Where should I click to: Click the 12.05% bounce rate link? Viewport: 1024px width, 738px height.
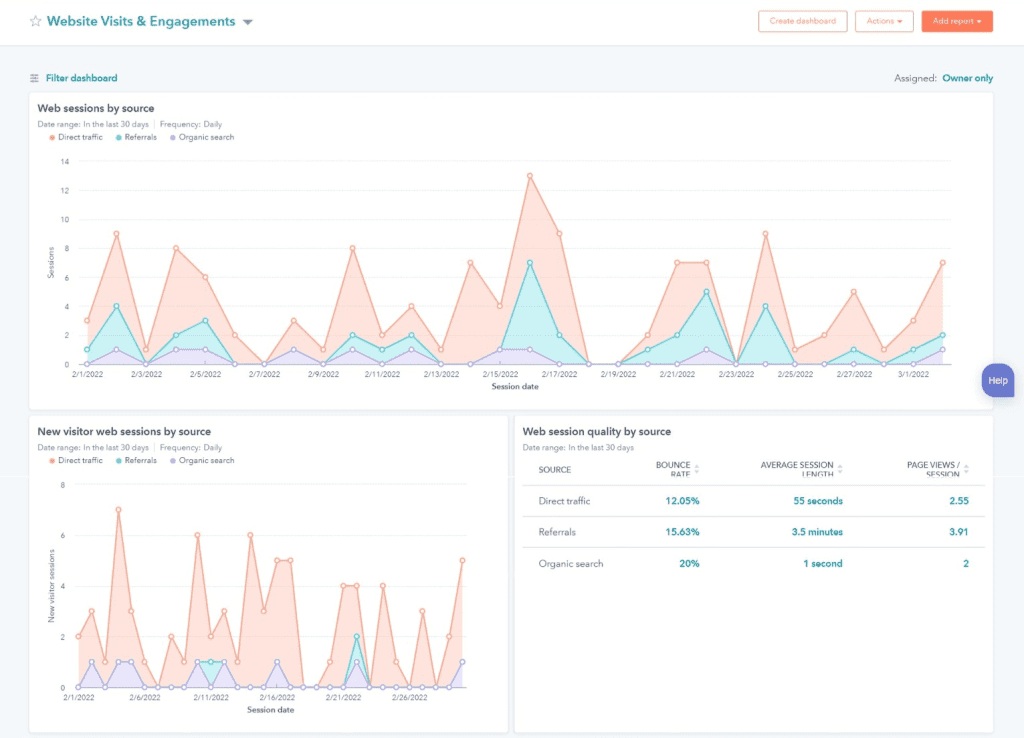[680, 501]
